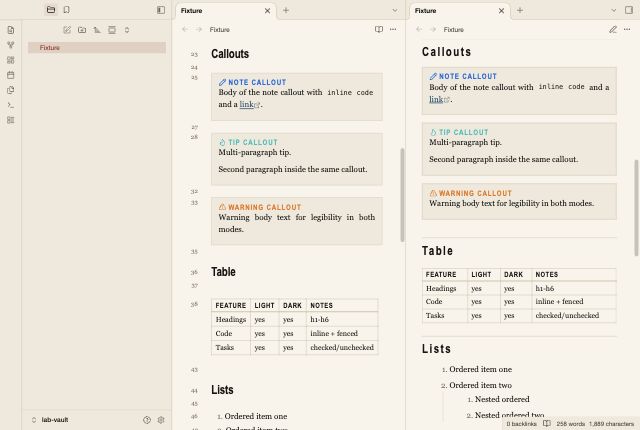
Task: Click 'Ordered item one' in left editor
Action: [256, 417]
